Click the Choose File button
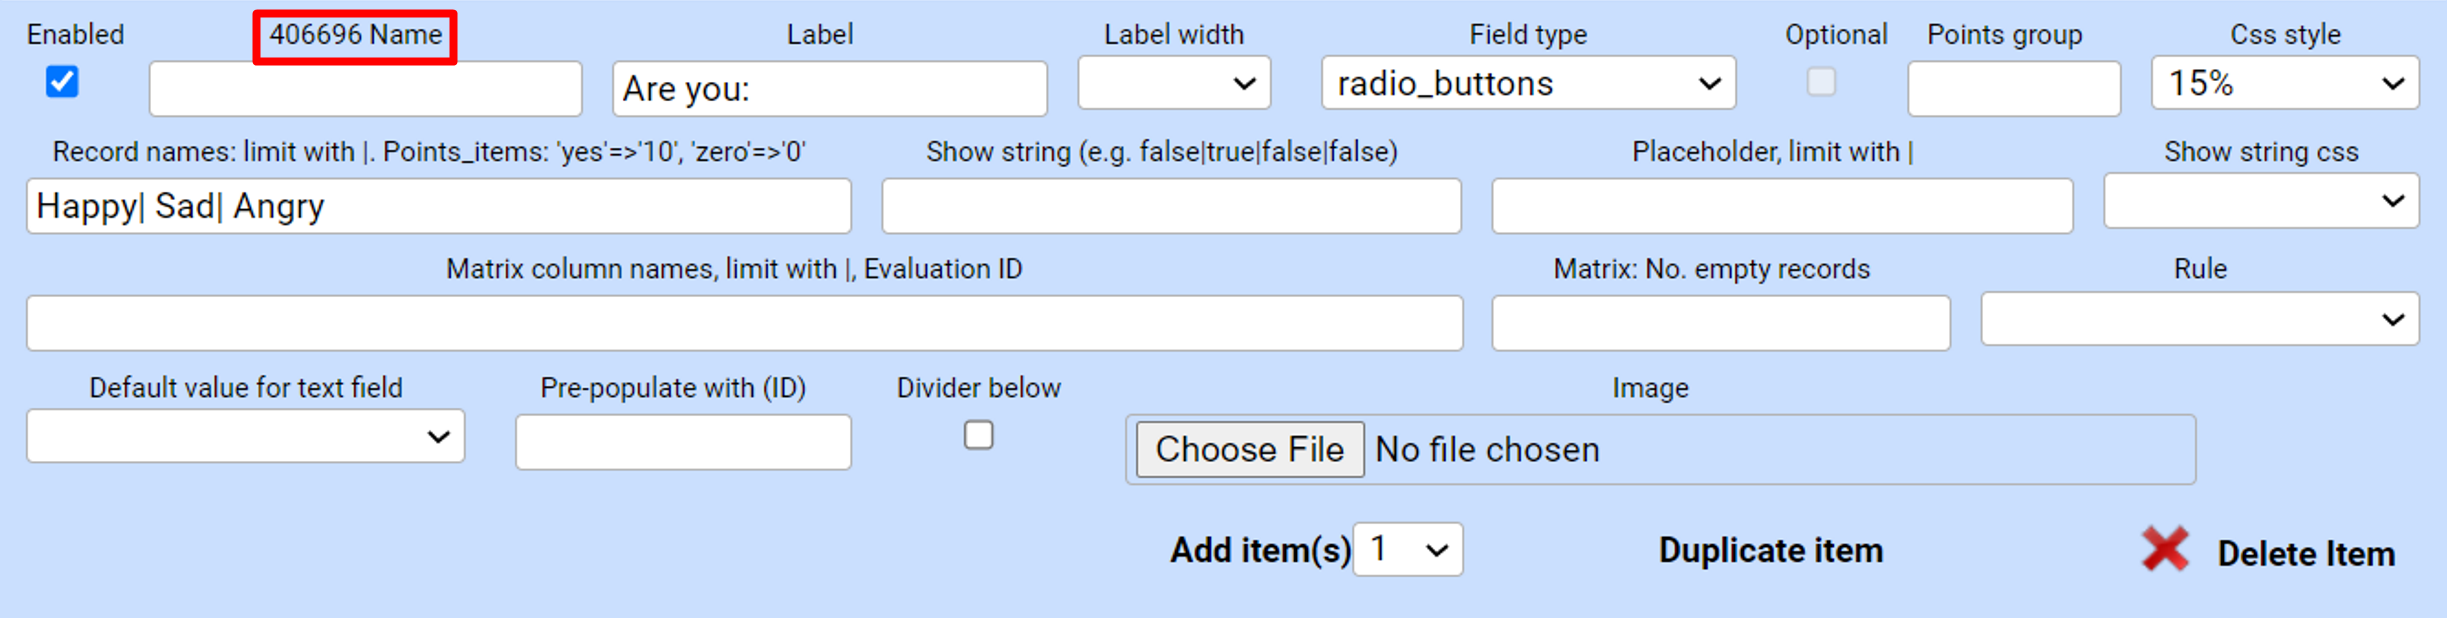 coord(1249,450)
